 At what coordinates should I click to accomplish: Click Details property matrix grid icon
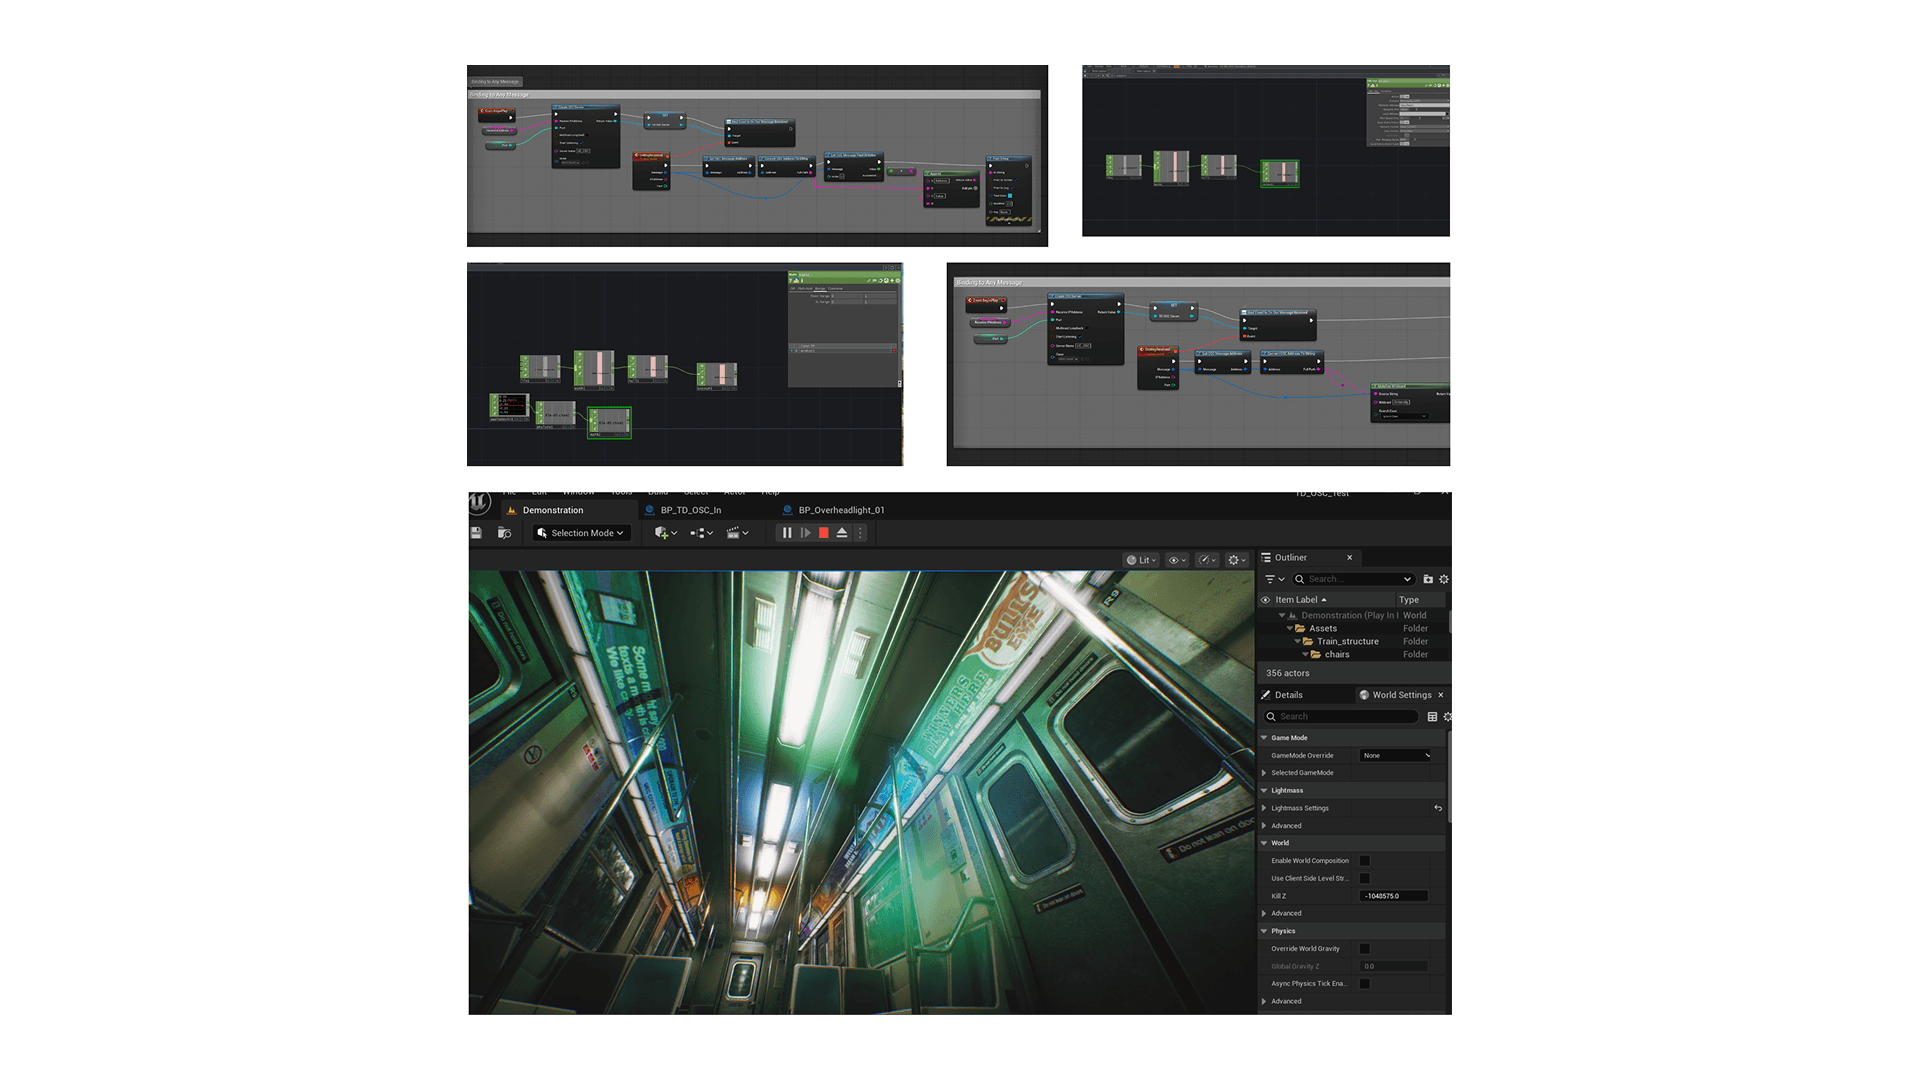point(1432,716)
